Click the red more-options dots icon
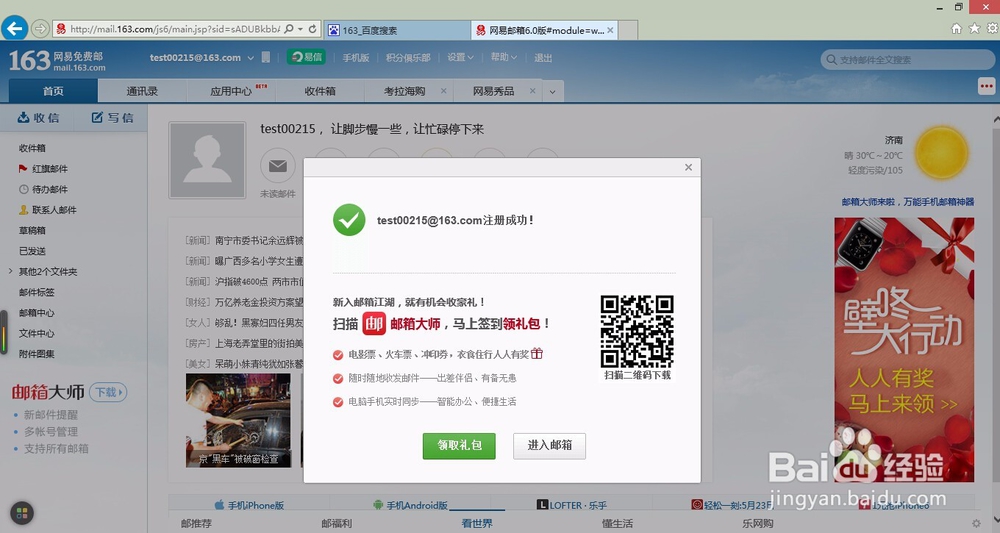Image resolution: width=1000 pixels, height=533 pixels. click(x=986, y=86)
